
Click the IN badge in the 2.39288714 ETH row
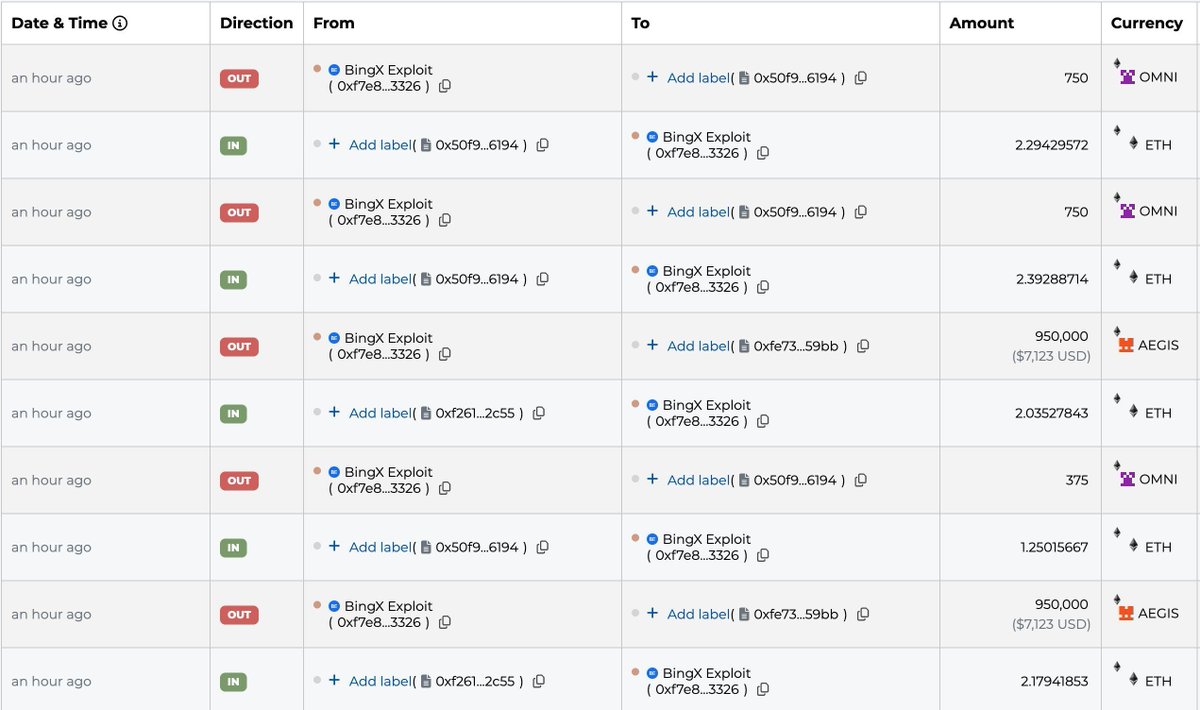[233, 279]
